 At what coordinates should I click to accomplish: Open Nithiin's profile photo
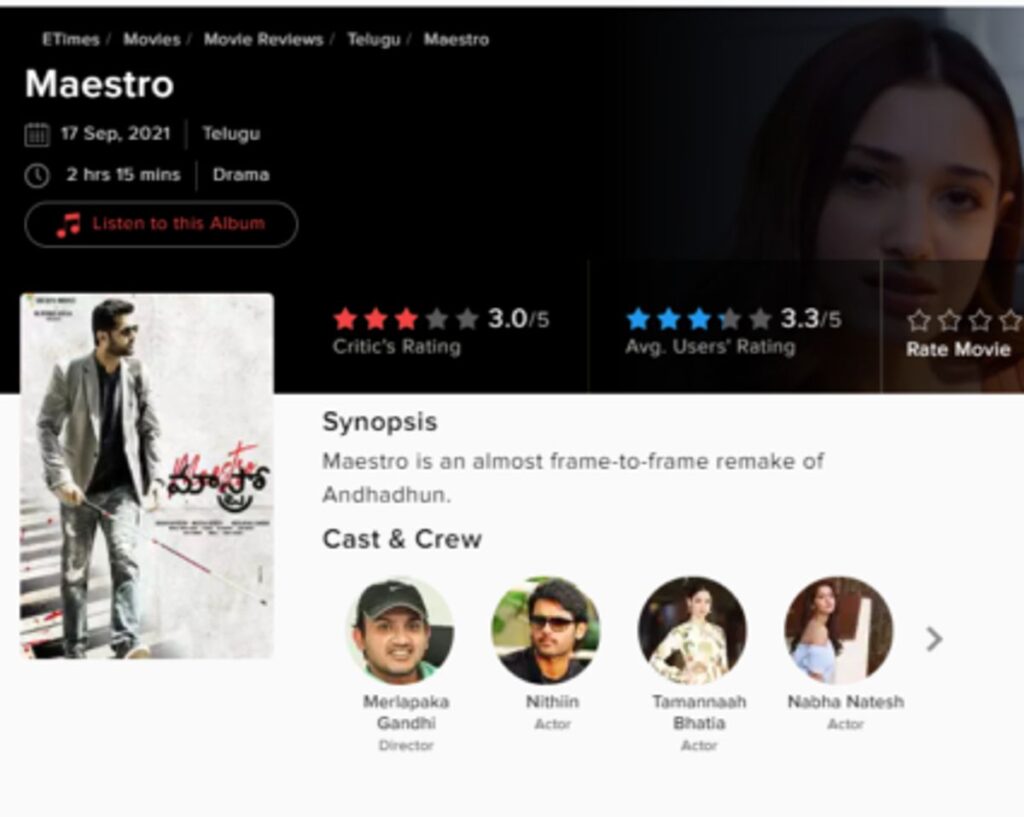pyautogui.click(x=546, y=630)
